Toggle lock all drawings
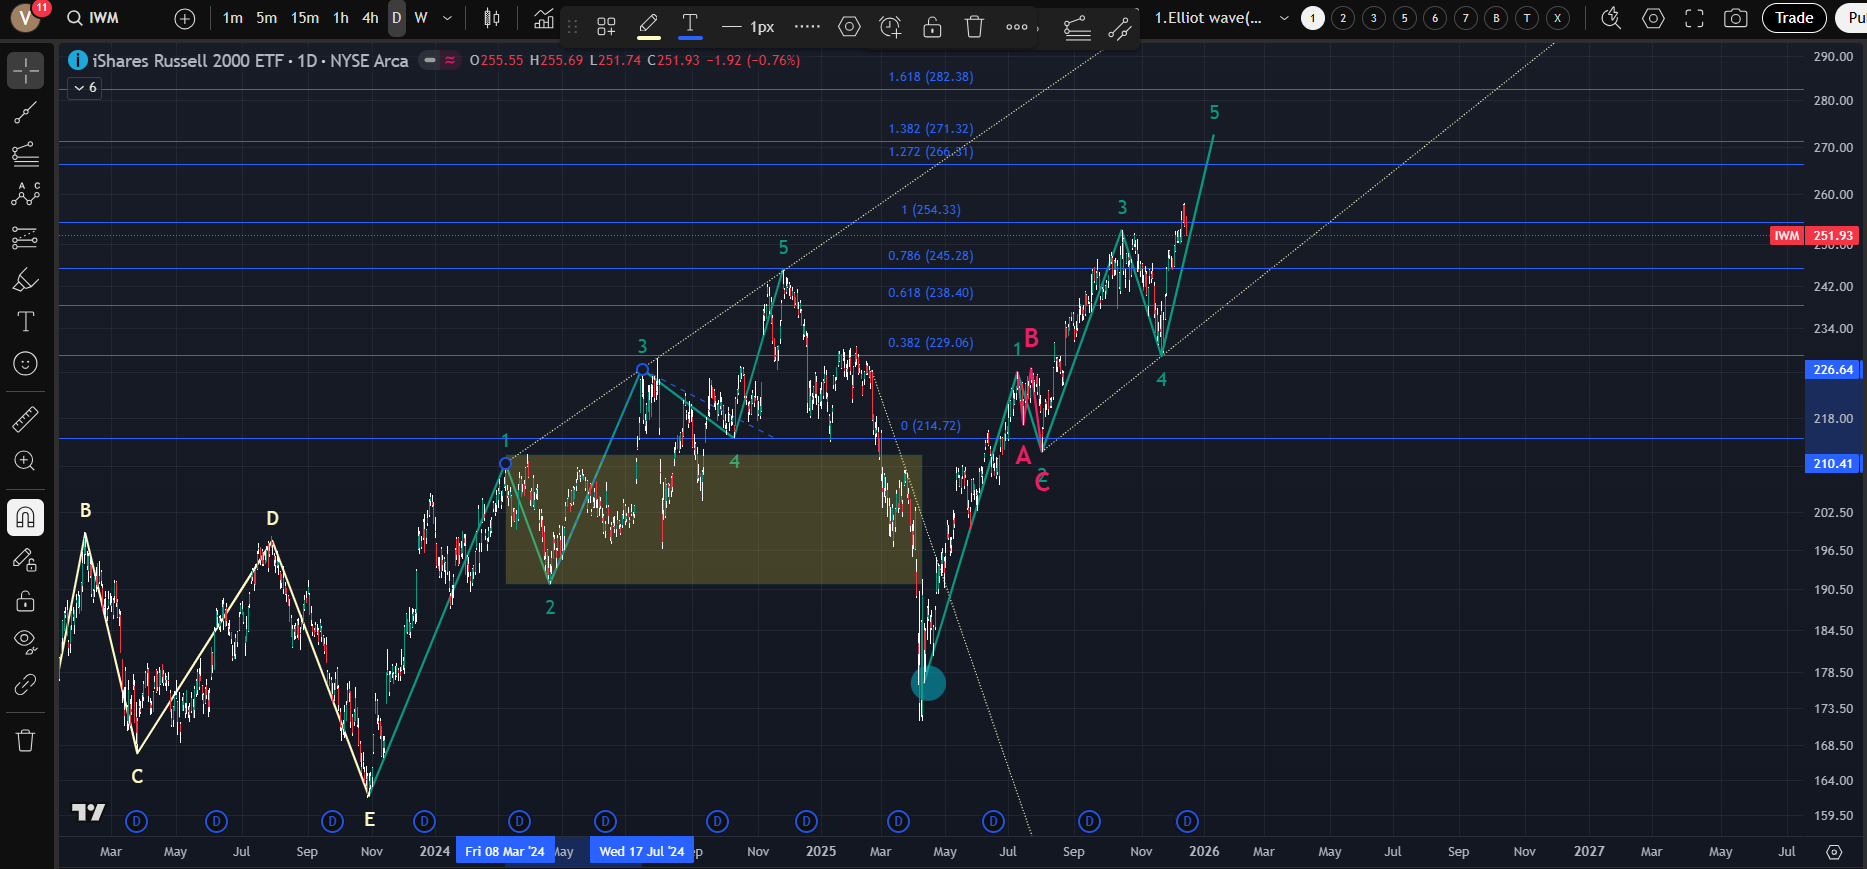 (x=25, y=601)
